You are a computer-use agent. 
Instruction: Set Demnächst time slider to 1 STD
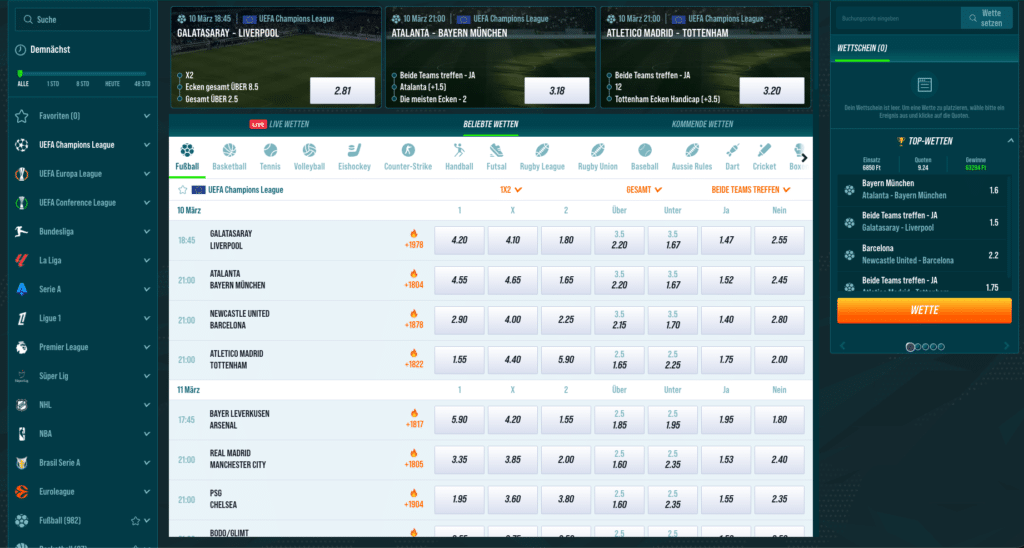(52, 84)
